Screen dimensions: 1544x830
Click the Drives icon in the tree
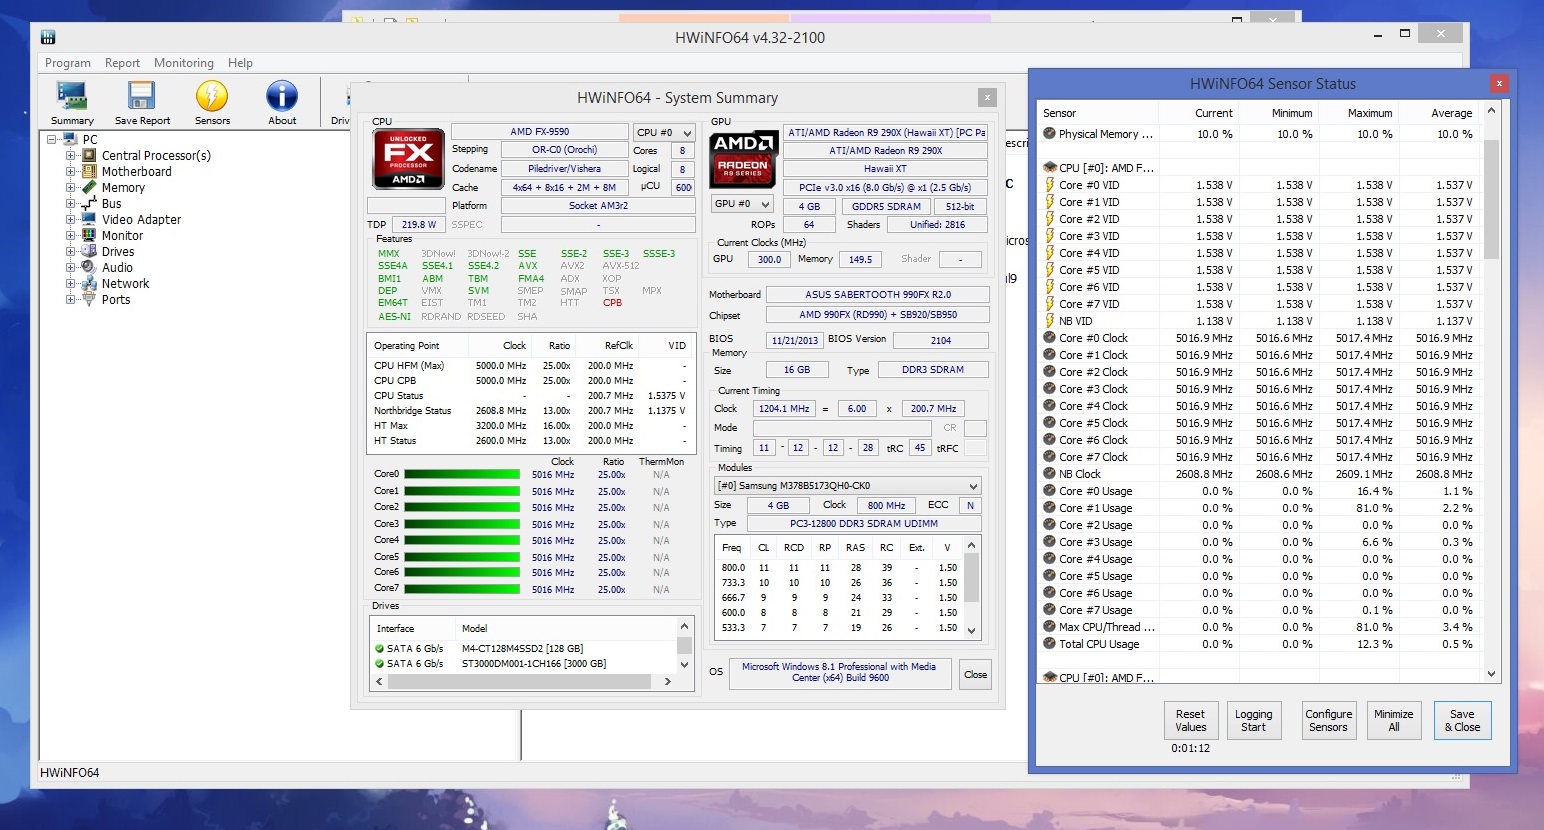pos(89,251)
